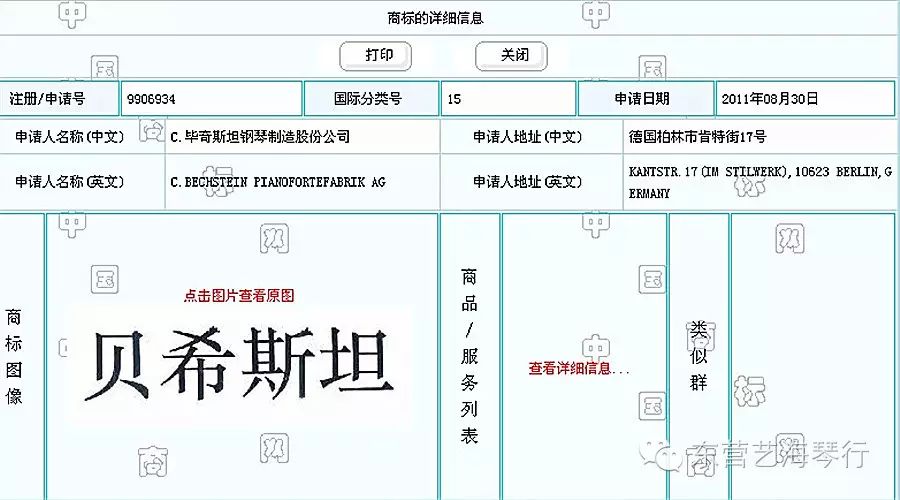Viewport: 900px width, 500px height.
Task: Click the 申请人名称(中文) label
Action: pyautogui.click(x=69, y=137)
